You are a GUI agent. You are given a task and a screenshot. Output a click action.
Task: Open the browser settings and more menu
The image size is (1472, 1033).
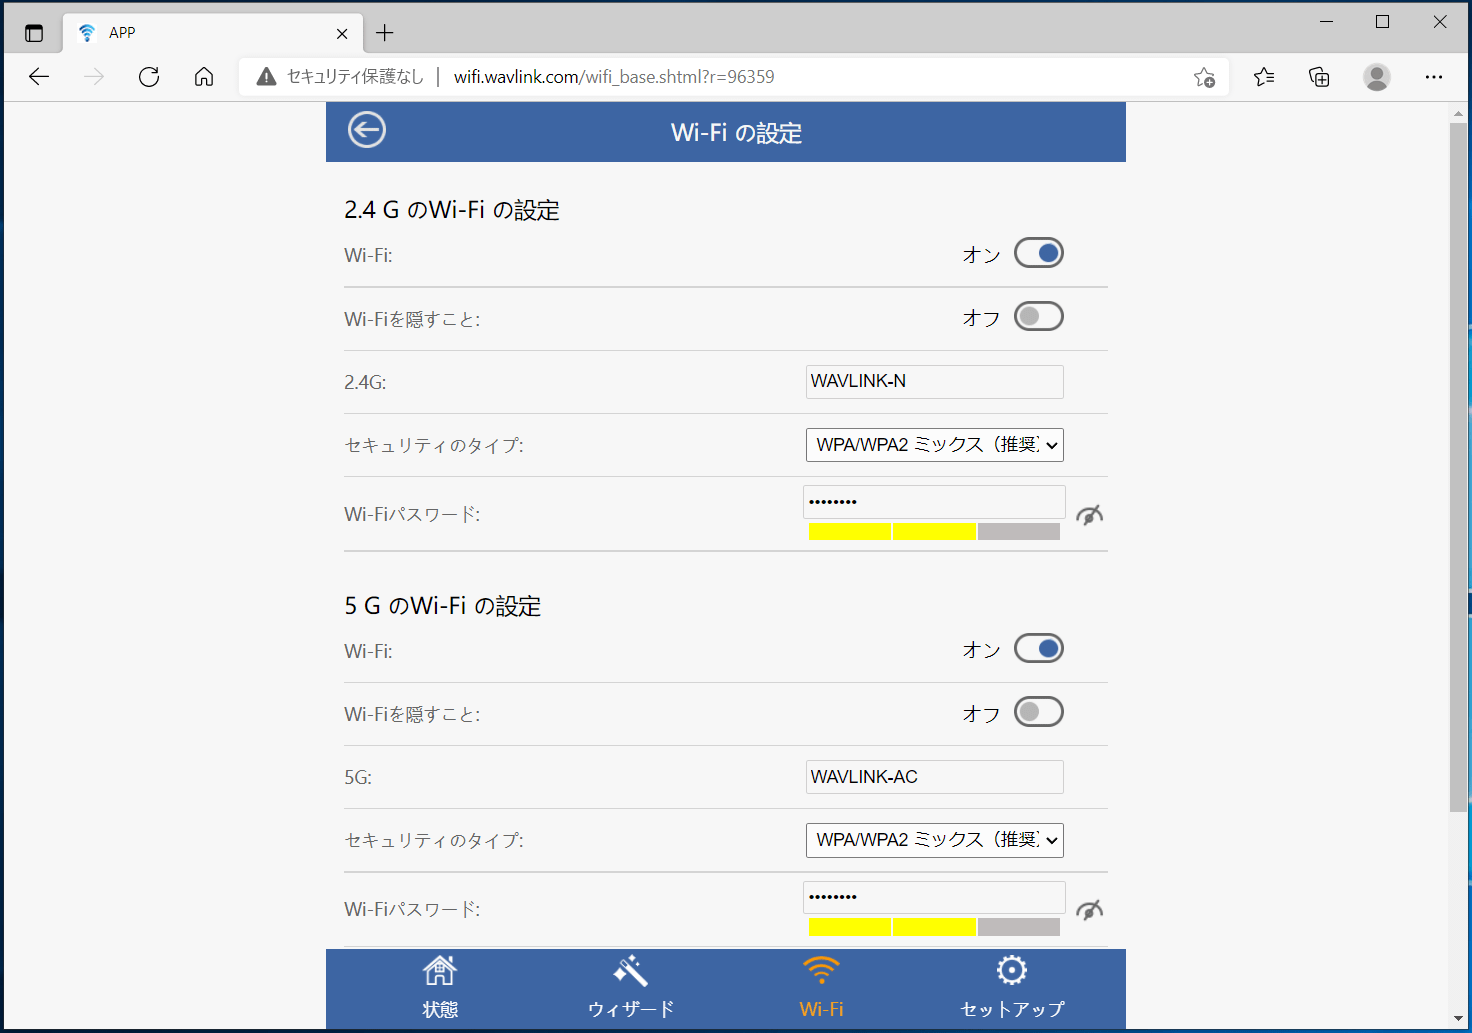pyautogui.click(x=1434, y=77)
